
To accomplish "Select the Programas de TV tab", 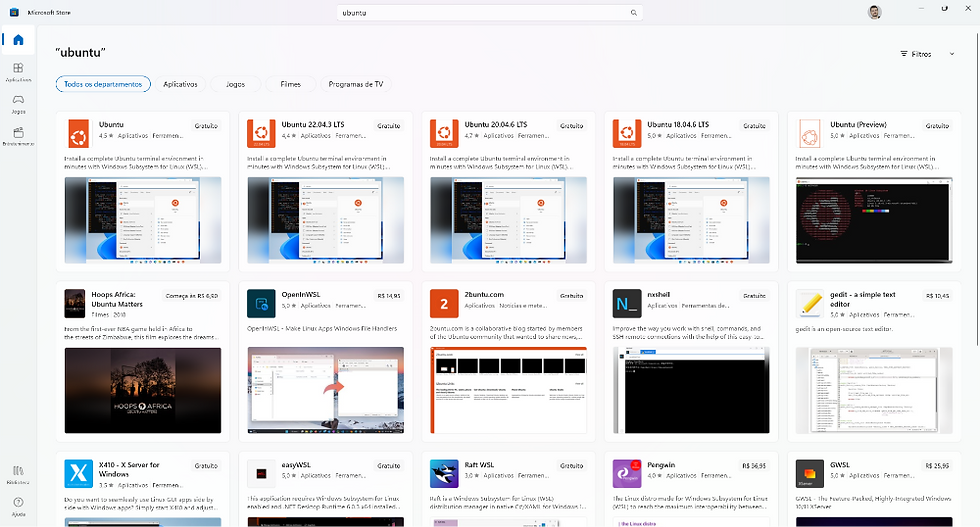I will coord(356,84).
